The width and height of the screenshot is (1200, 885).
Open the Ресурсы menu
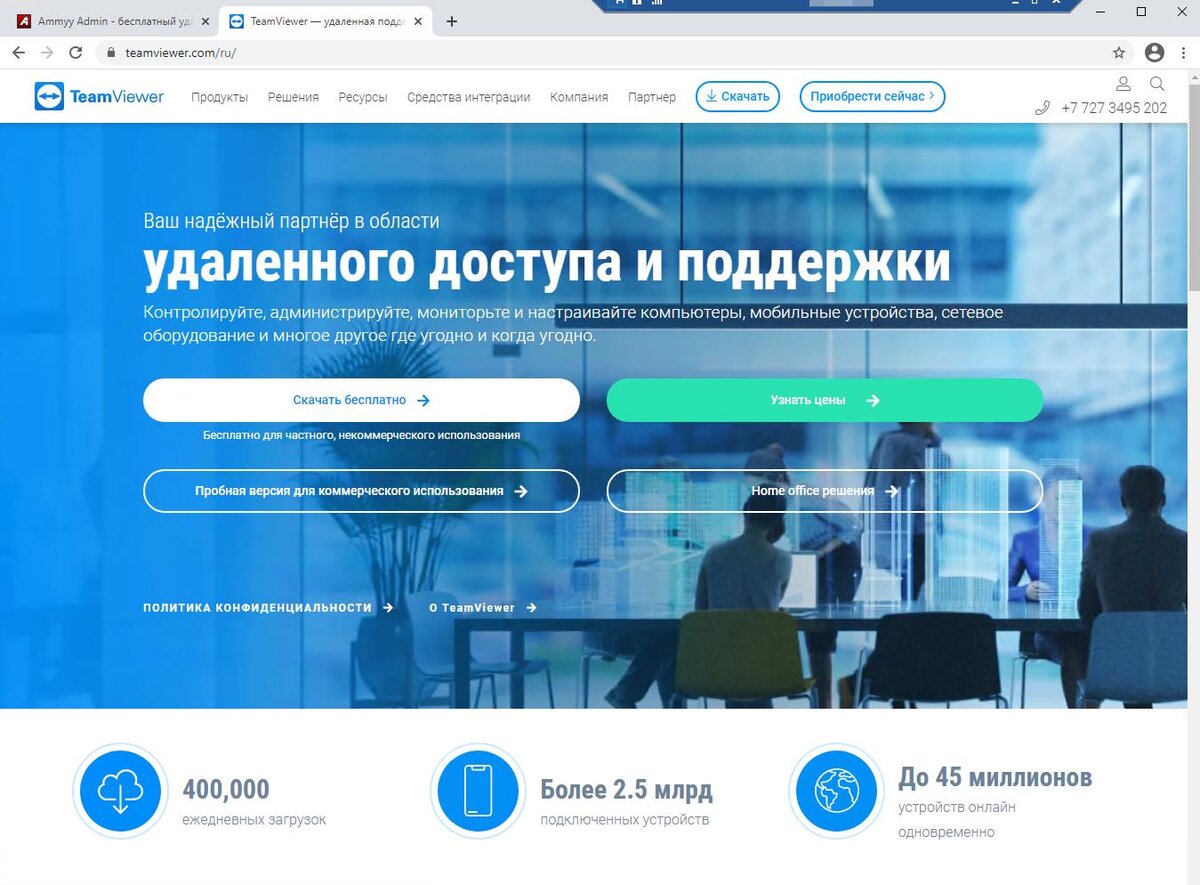point(363,97)
